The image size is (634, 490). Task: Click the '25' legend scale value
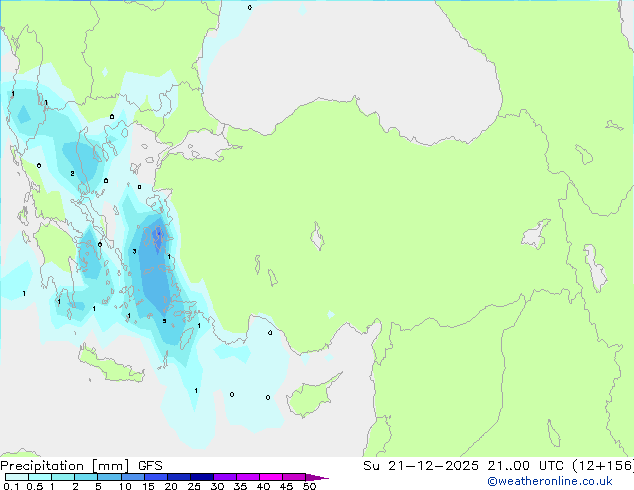pyautogui.click(x=194, y=486)
